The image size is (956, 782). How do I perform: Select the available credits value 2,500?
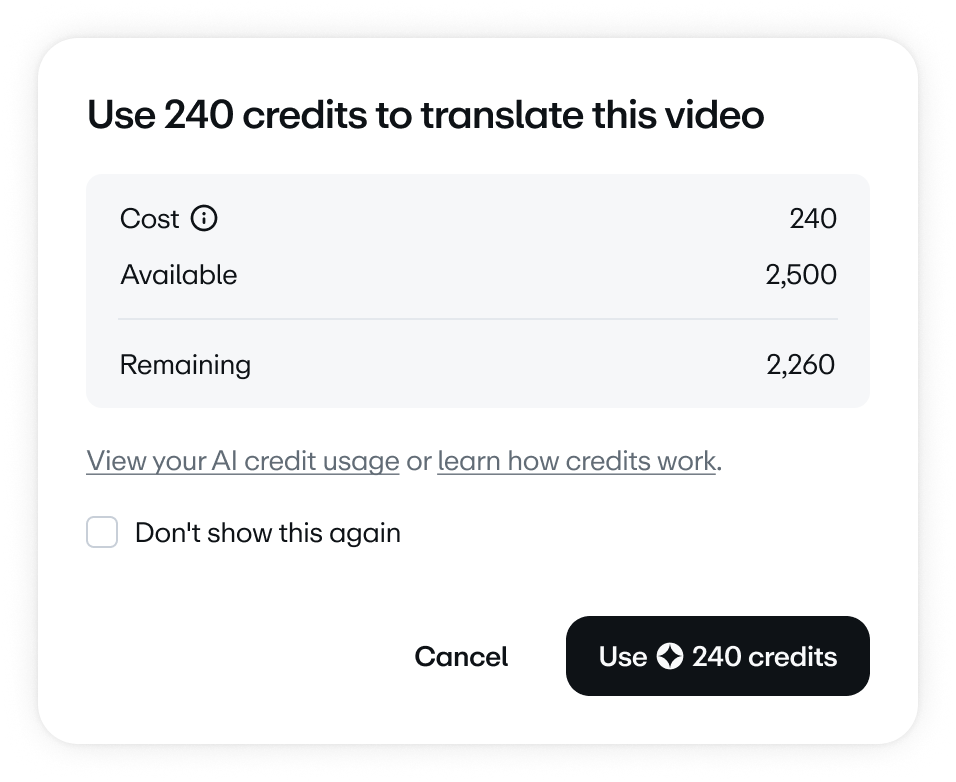coord(800,274)
